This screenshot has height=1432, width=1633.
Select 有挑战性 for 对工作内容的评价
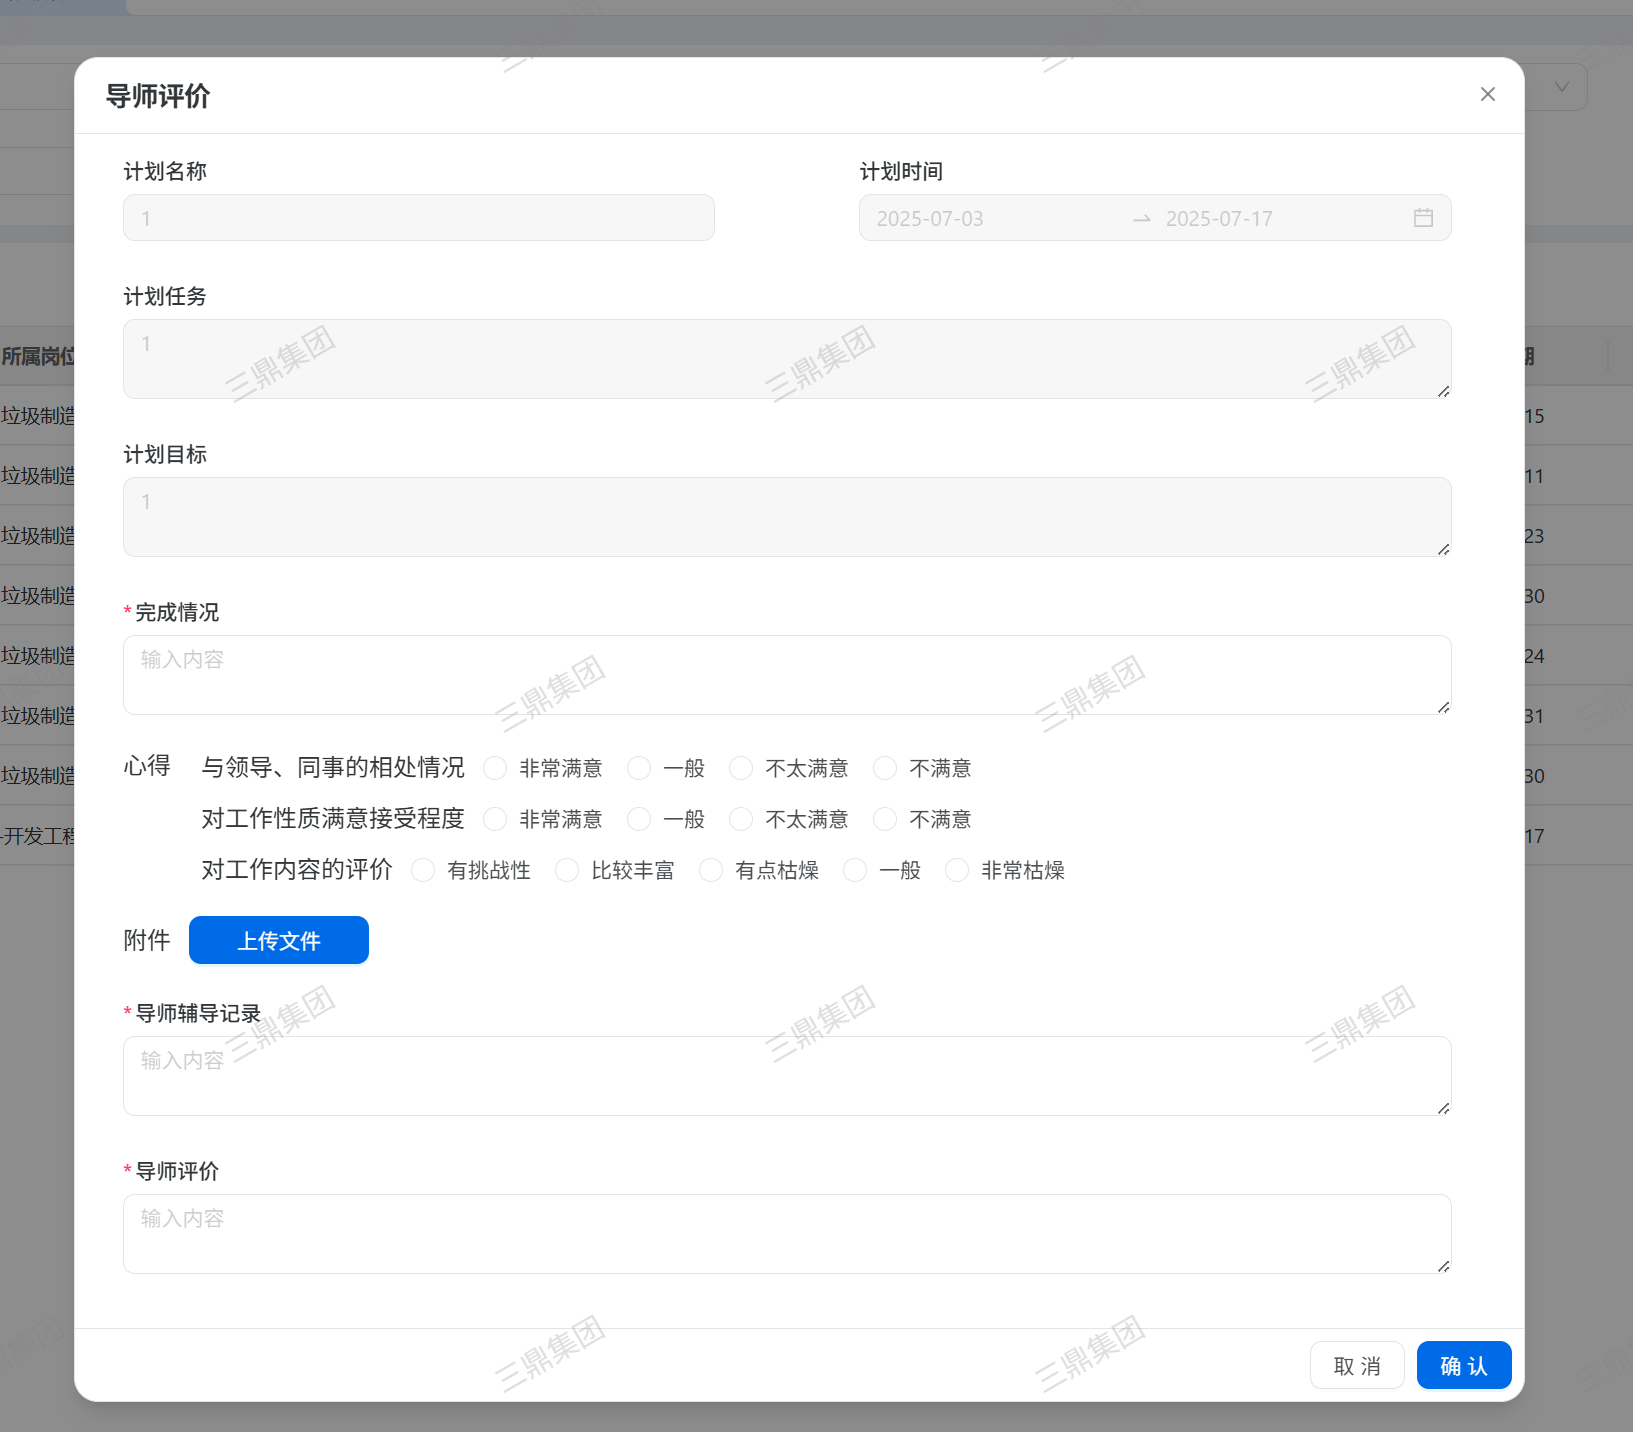pos(423,870)
